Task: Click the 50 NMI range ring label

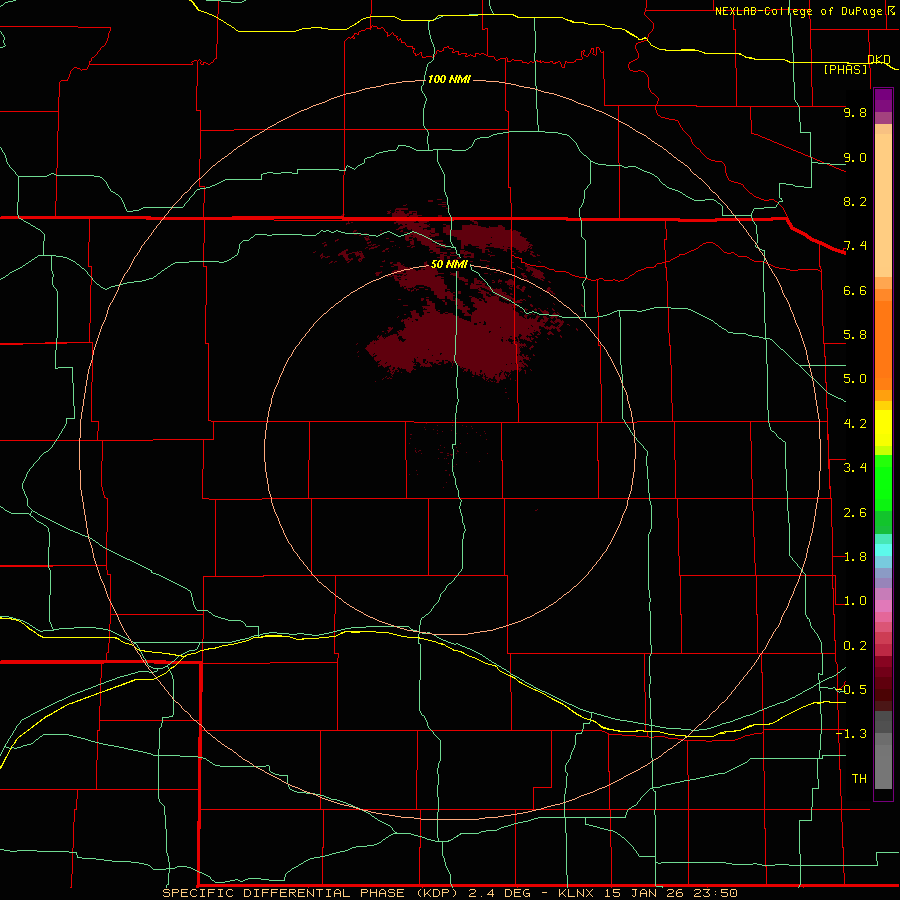Action: 449,264
